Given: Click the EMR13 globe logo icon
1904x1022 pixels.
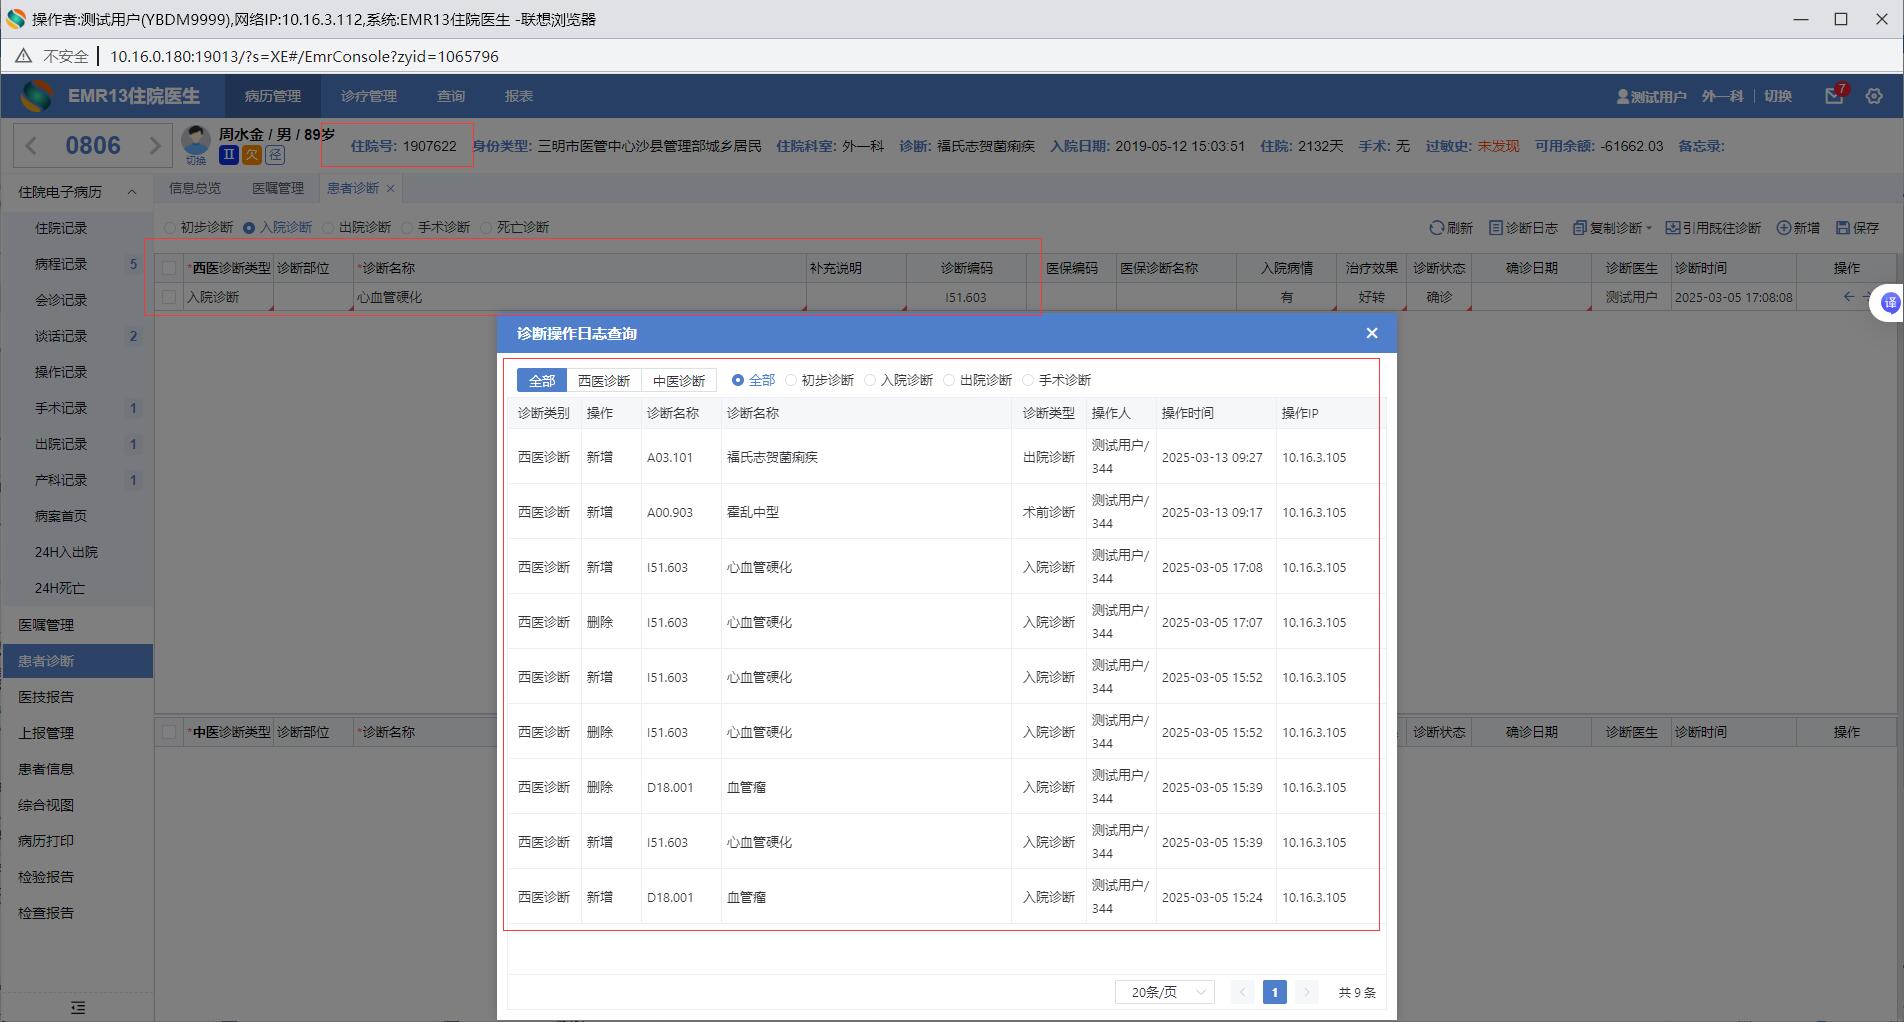Looking at the screenshot, I should [36, 96].
